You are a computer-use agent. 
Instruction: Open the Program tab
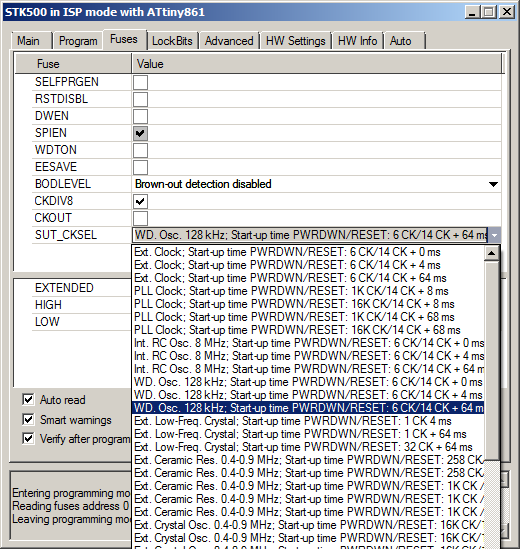click(x=78, y=41)
